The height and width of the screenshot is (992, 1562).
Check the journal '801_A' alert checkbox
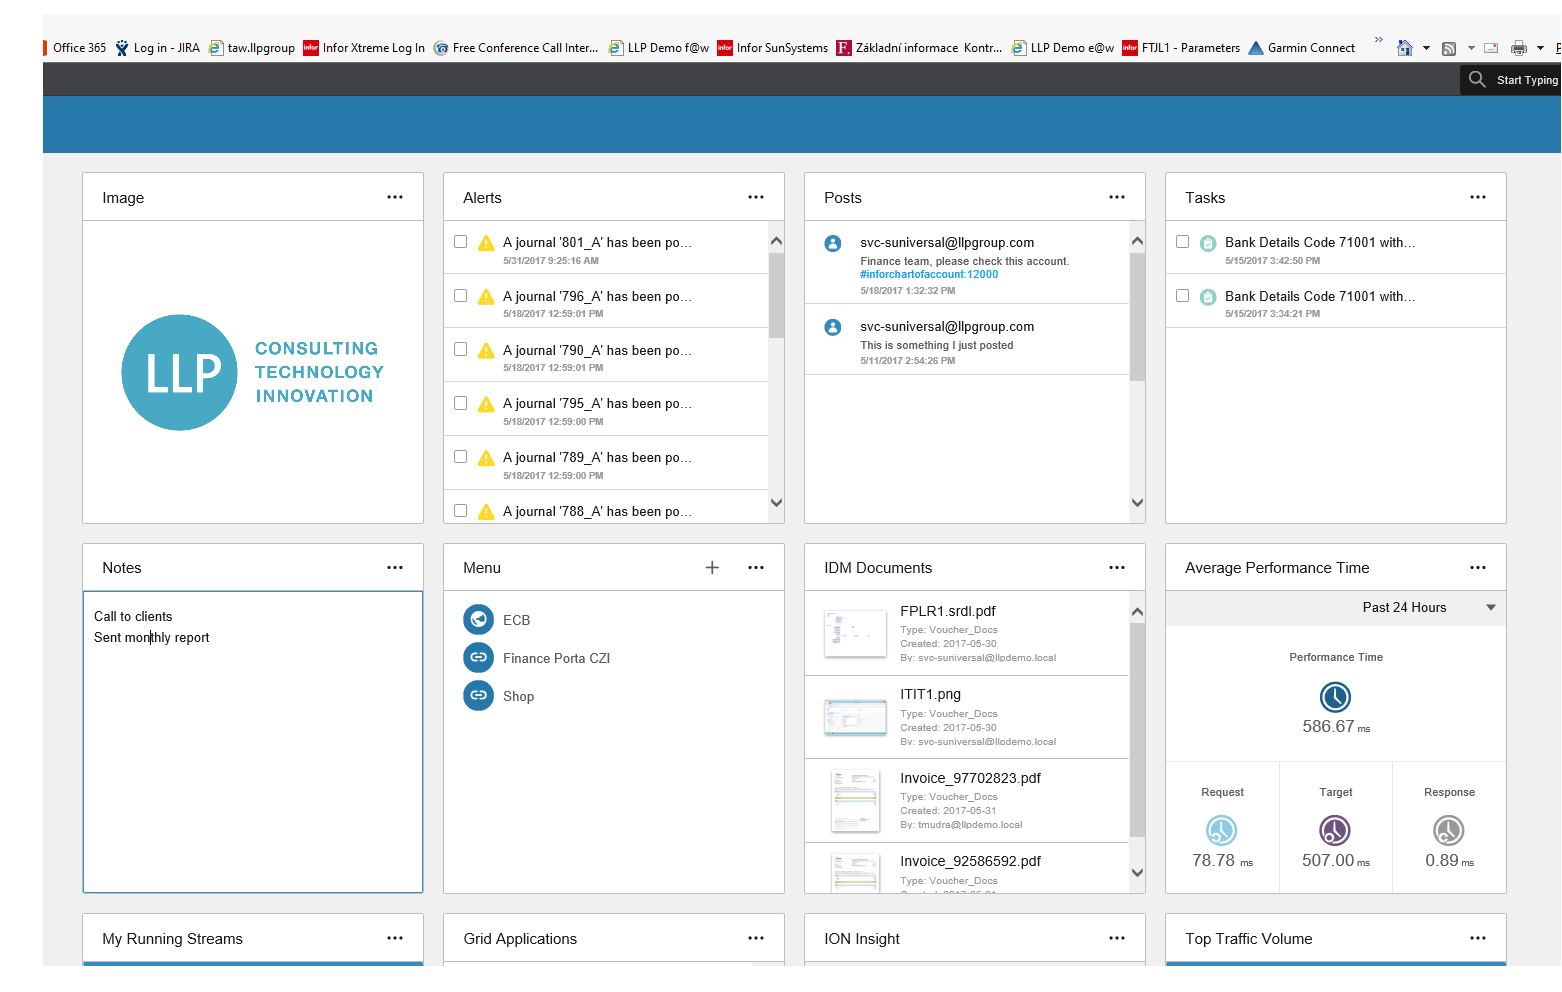point(461,242)
